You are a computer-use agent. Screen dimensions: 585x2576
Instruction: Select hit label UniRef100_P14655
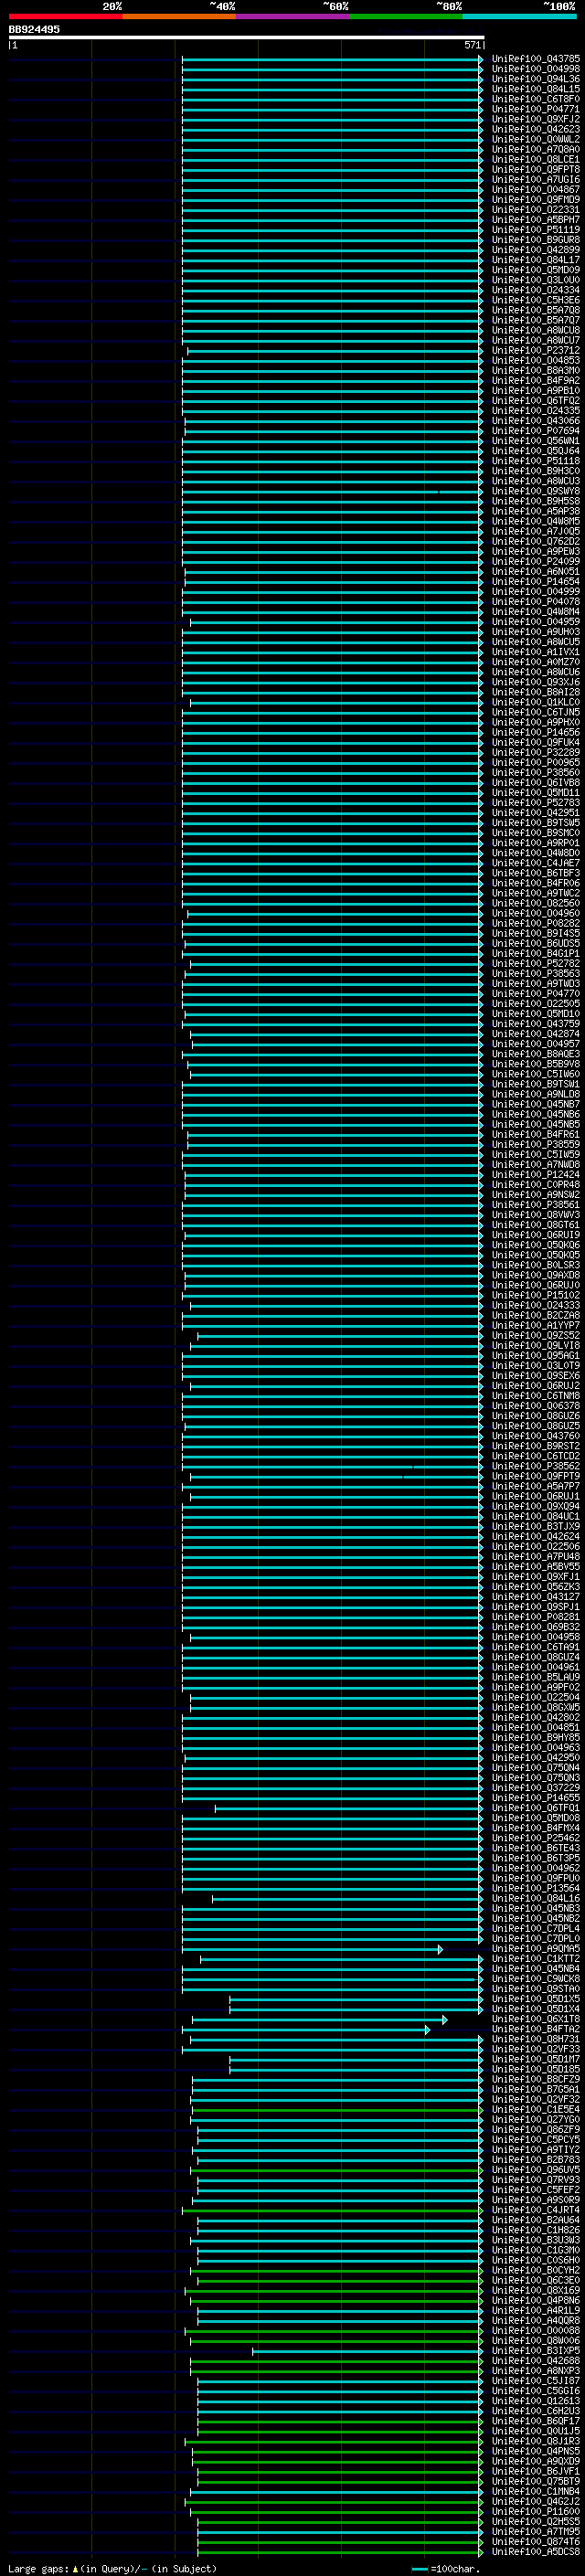click(x=535, y=1797)
